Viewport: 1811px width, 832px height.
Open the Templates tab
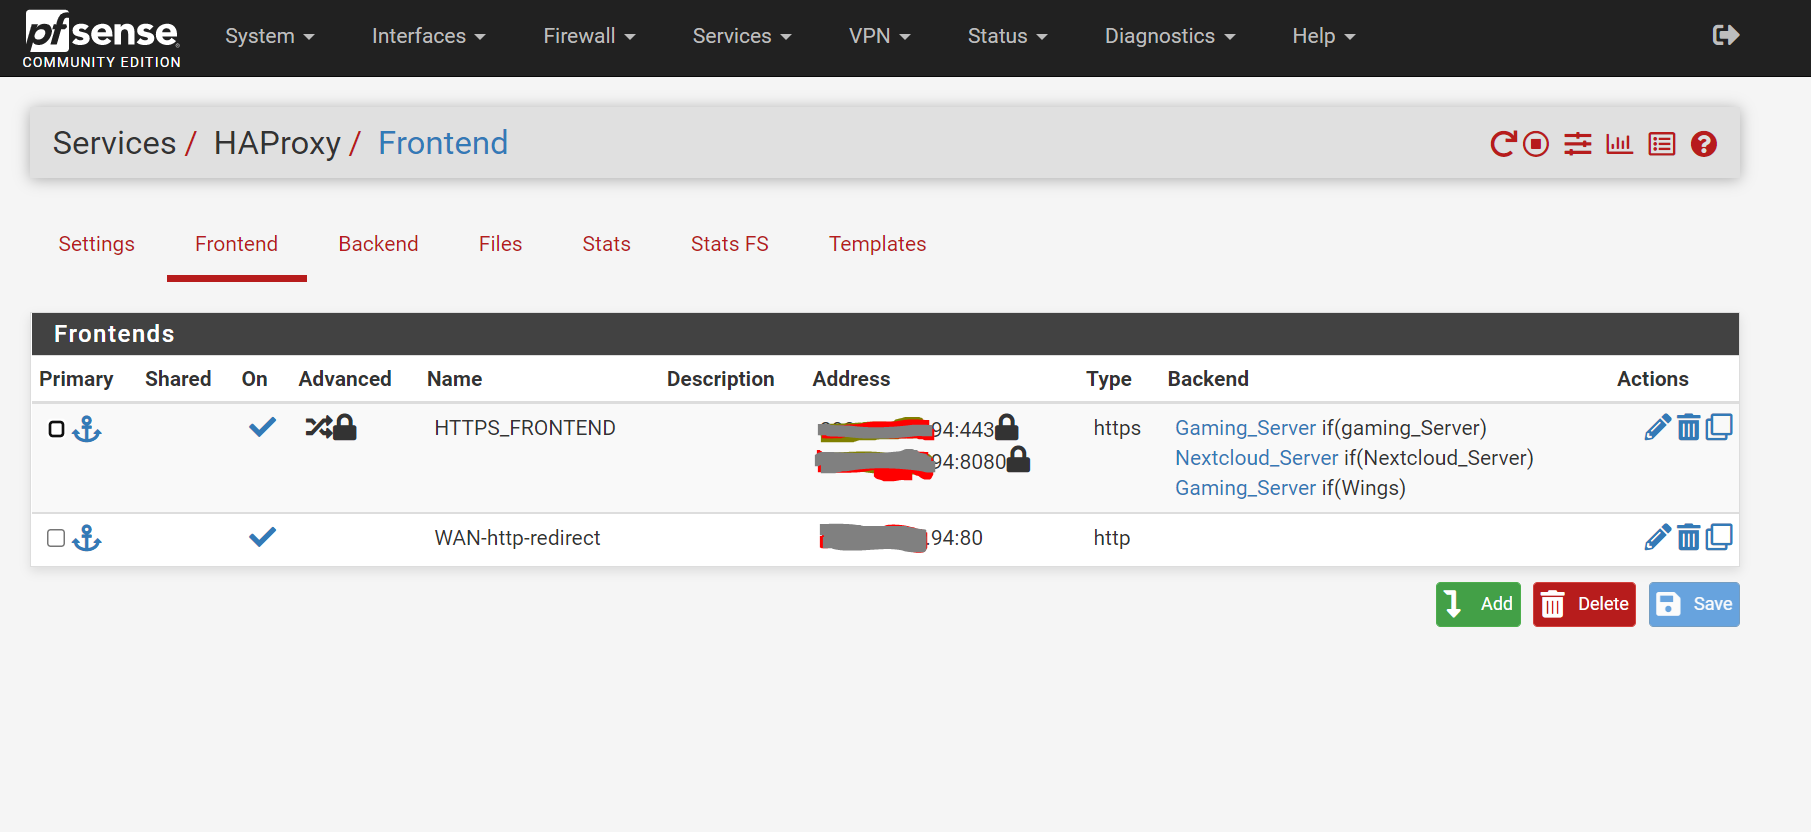coord(877,244)
